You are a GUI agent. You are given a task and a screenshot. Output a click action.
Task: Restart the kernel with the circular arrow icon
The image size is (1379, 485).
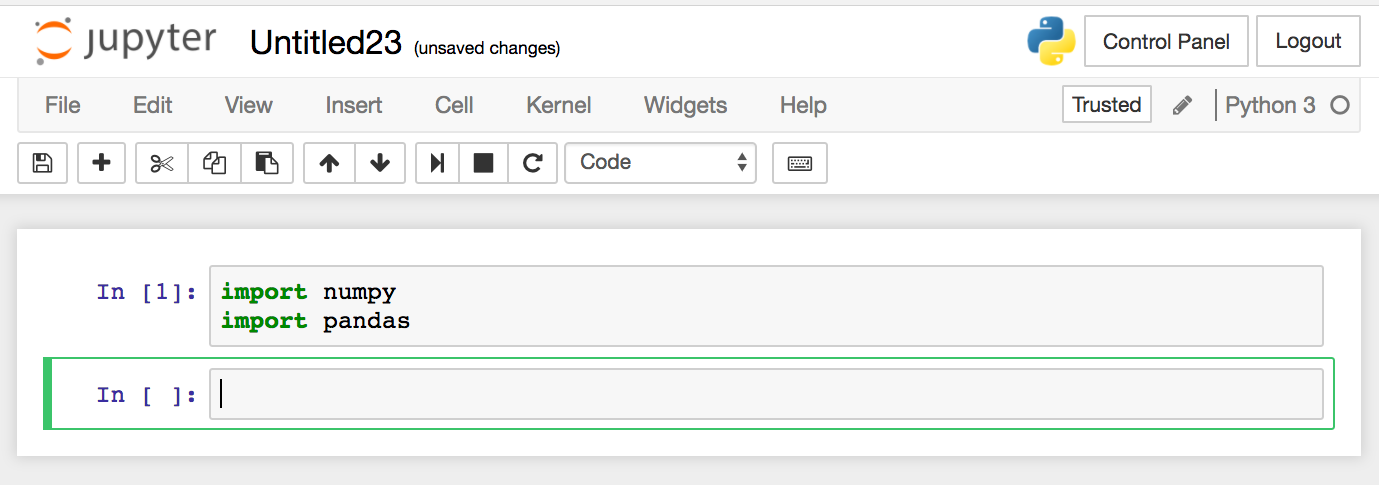(532, 163)
